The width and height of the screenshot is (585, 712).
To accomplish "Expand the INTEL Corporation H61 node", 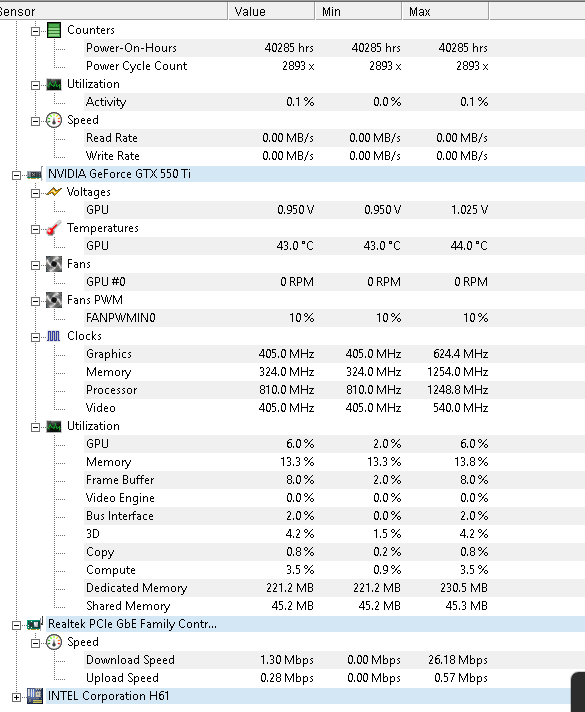I will point(16,697).
